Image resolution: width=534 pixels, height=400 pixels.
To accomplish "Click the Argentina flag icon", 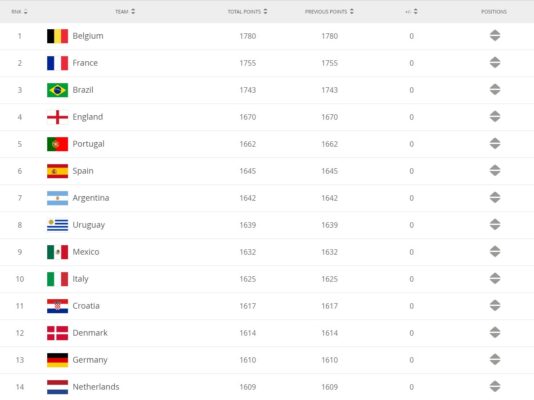I will click(x=57, y=198).
